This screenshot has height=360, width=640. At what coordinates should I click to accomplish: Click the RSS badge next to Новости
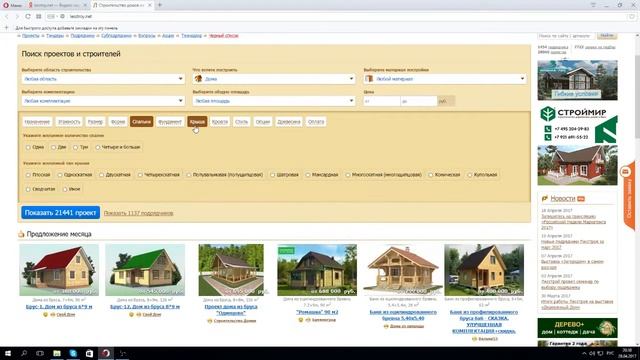[581, 199]
